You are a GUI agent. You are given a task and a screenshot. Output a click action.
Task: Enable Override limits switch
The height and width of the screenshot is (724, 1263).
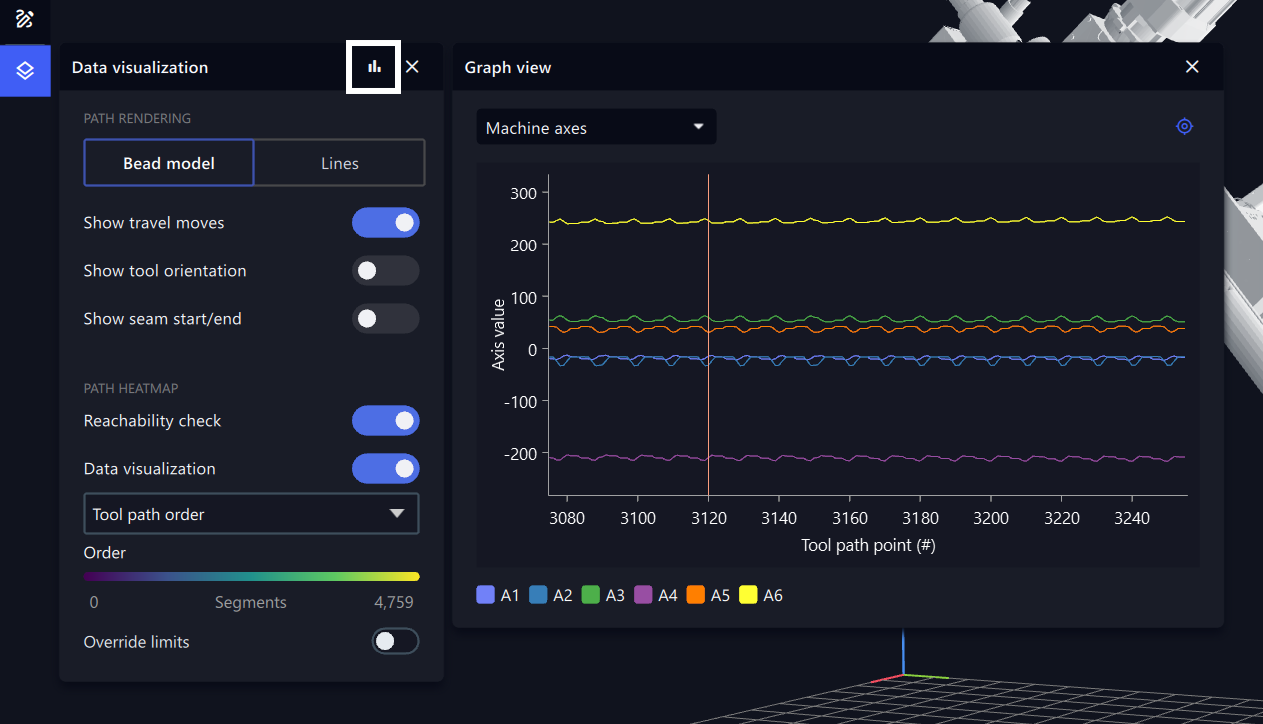[x=395, y=642]
